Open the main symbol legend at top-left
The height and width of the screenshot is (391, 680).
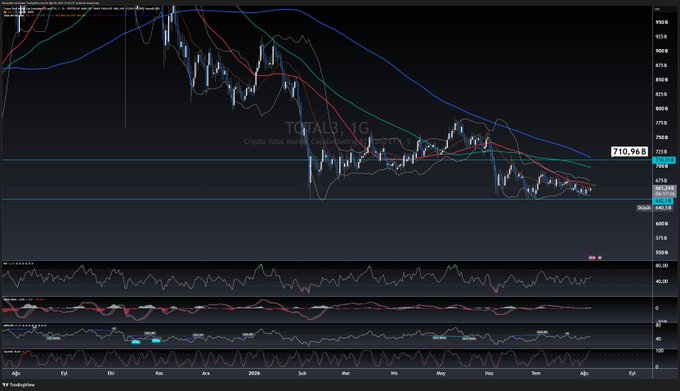pos(82,8)
